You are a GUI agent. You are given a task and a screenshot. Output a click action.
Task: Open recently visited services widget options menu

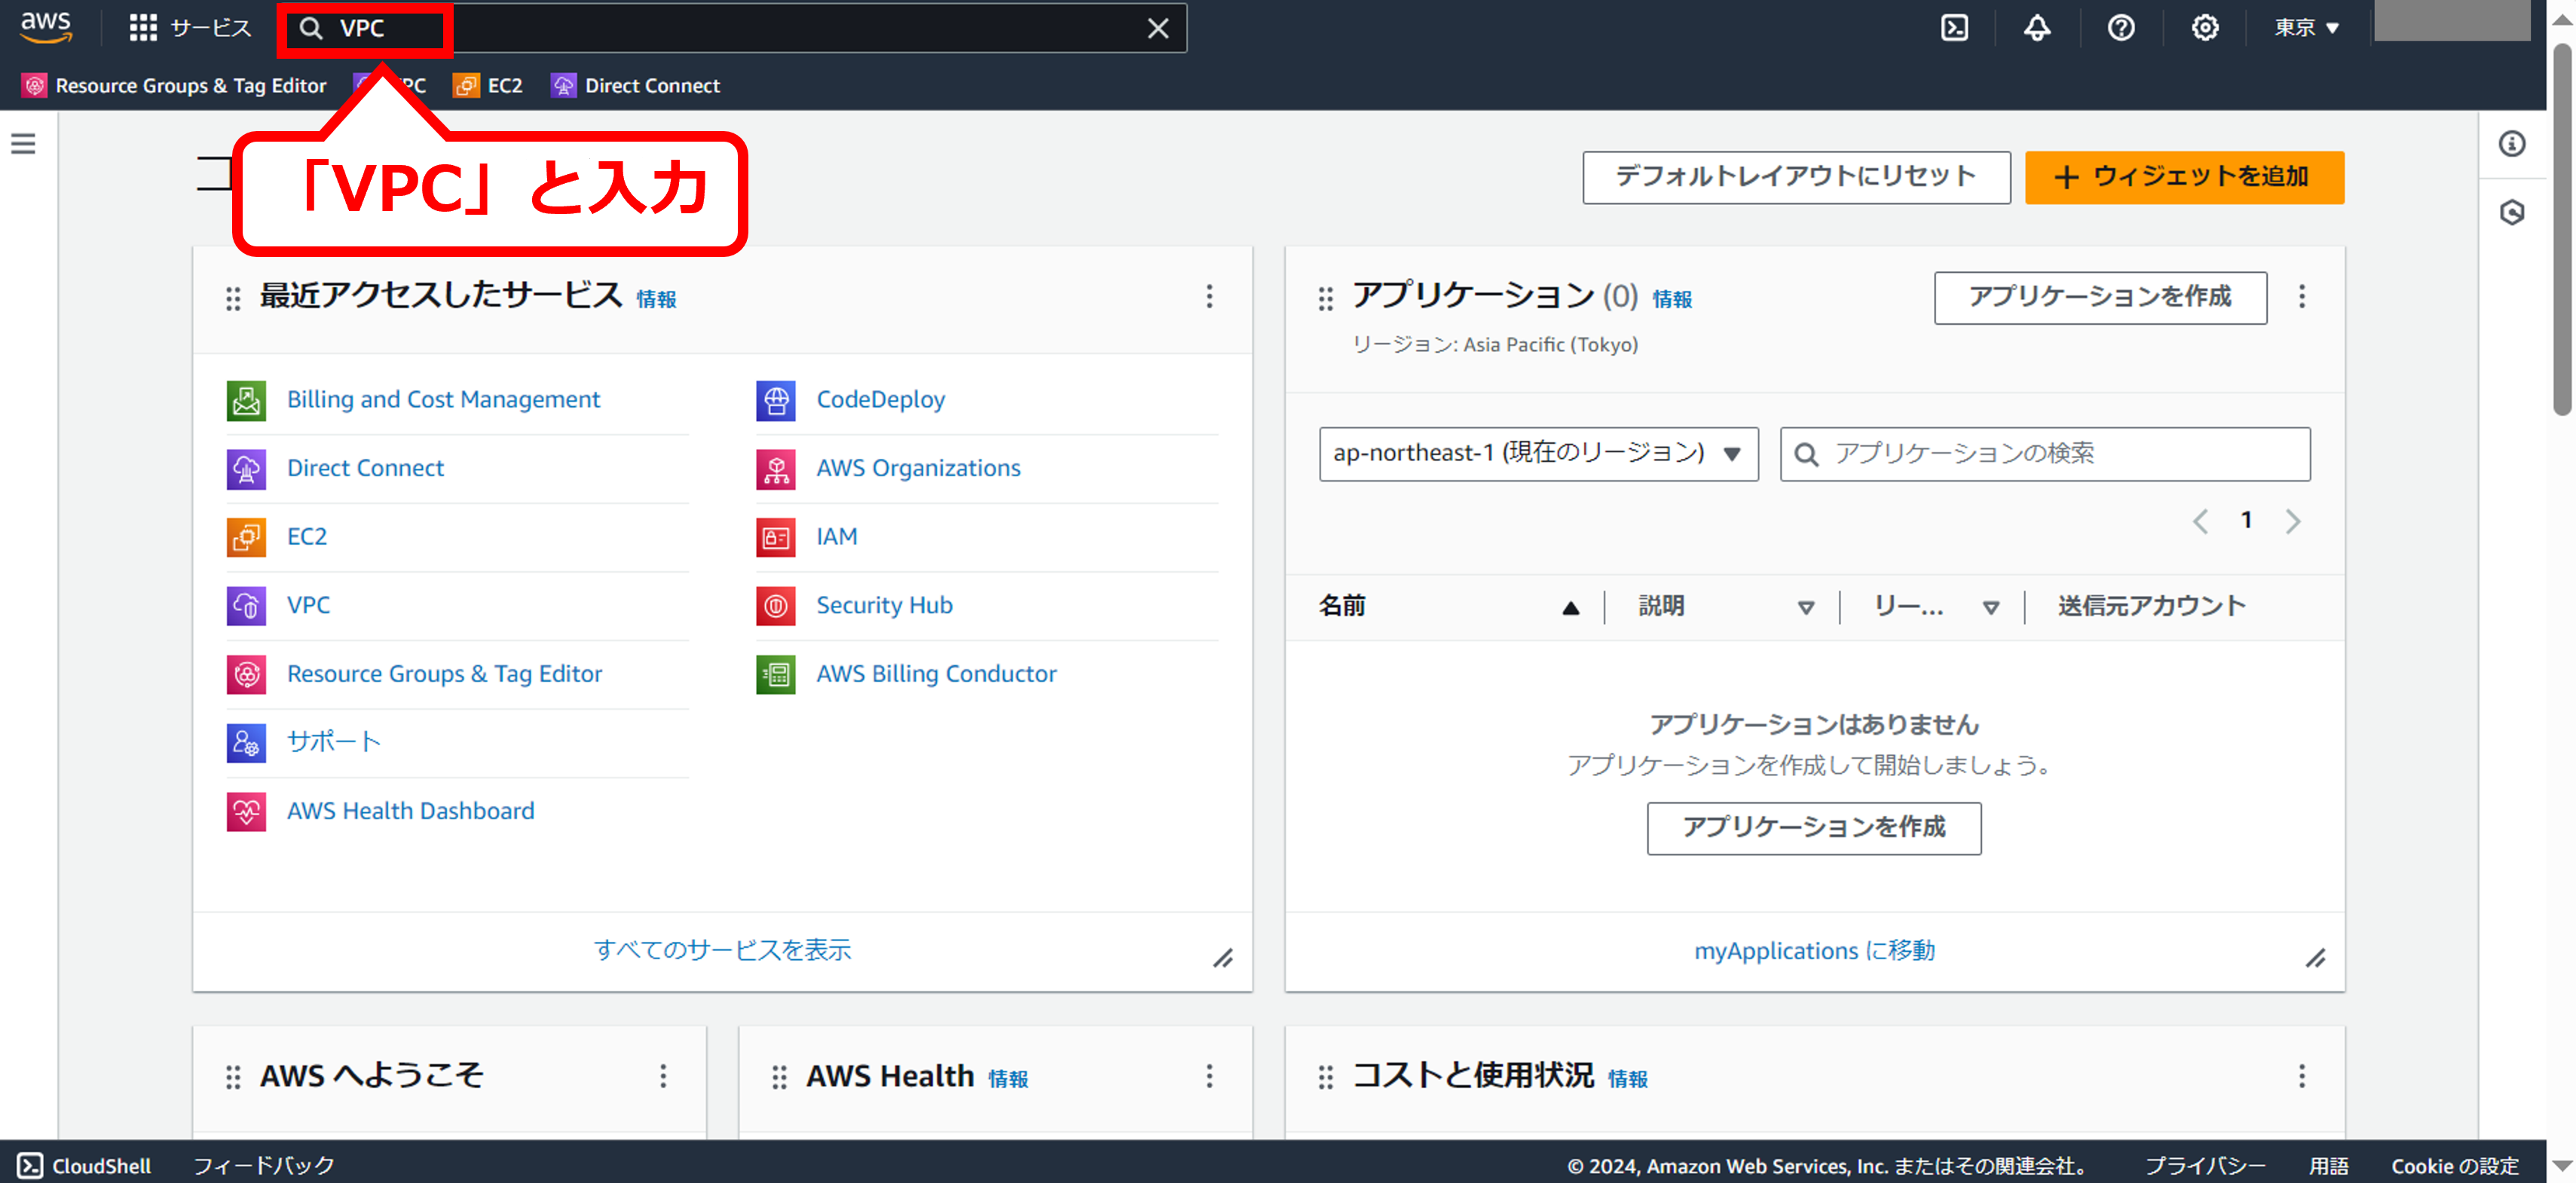point(1209,296)
